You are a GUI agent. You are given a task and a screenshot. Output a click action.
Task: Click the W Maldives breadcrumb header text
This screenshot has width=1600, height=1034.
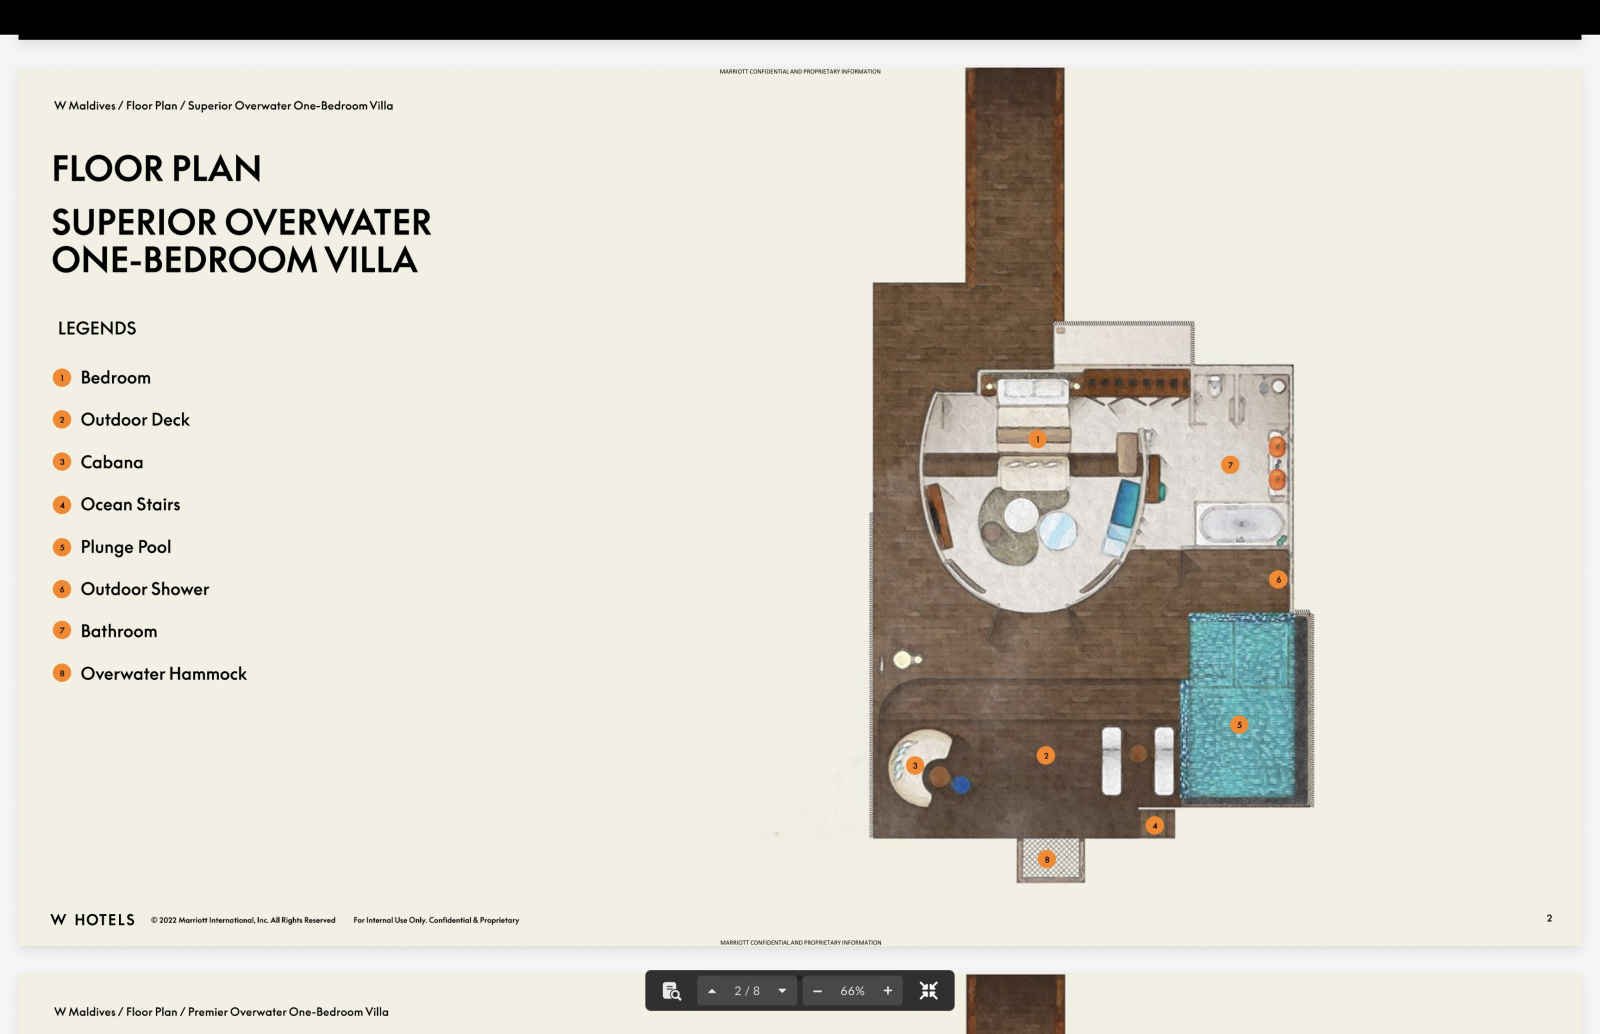[223, 105]
